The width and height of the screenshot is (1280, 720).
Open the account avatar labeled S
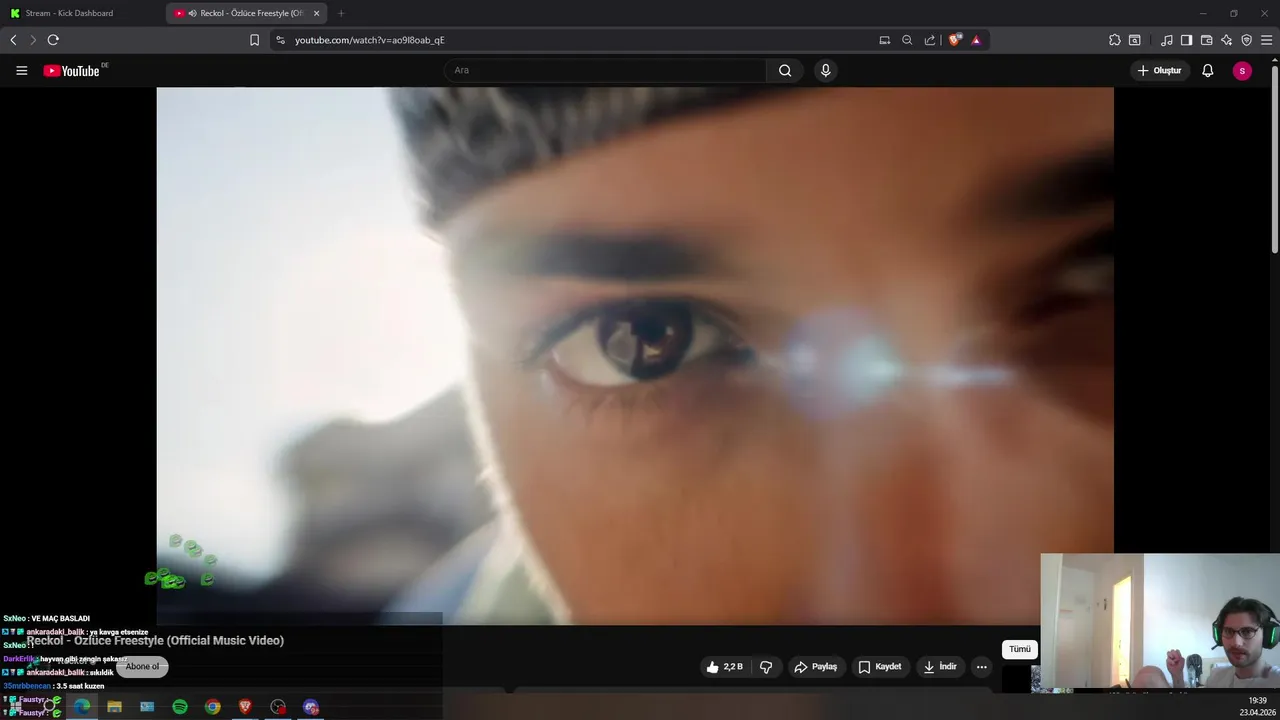pyautogui.click(x=1242, y=71)
